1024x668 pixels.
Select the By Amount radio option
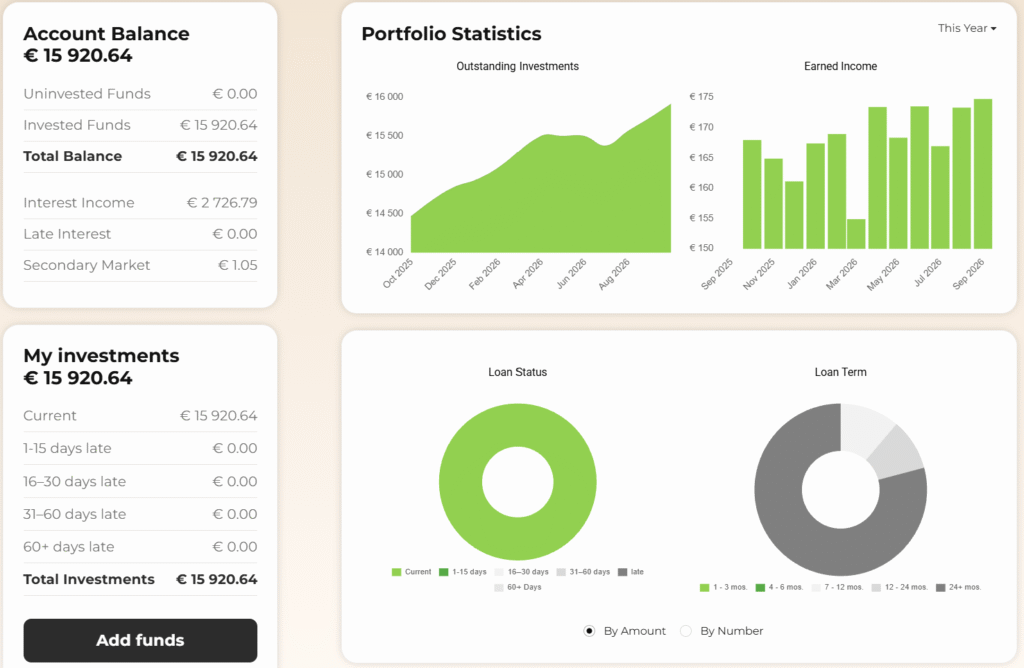tap(589, 631)
